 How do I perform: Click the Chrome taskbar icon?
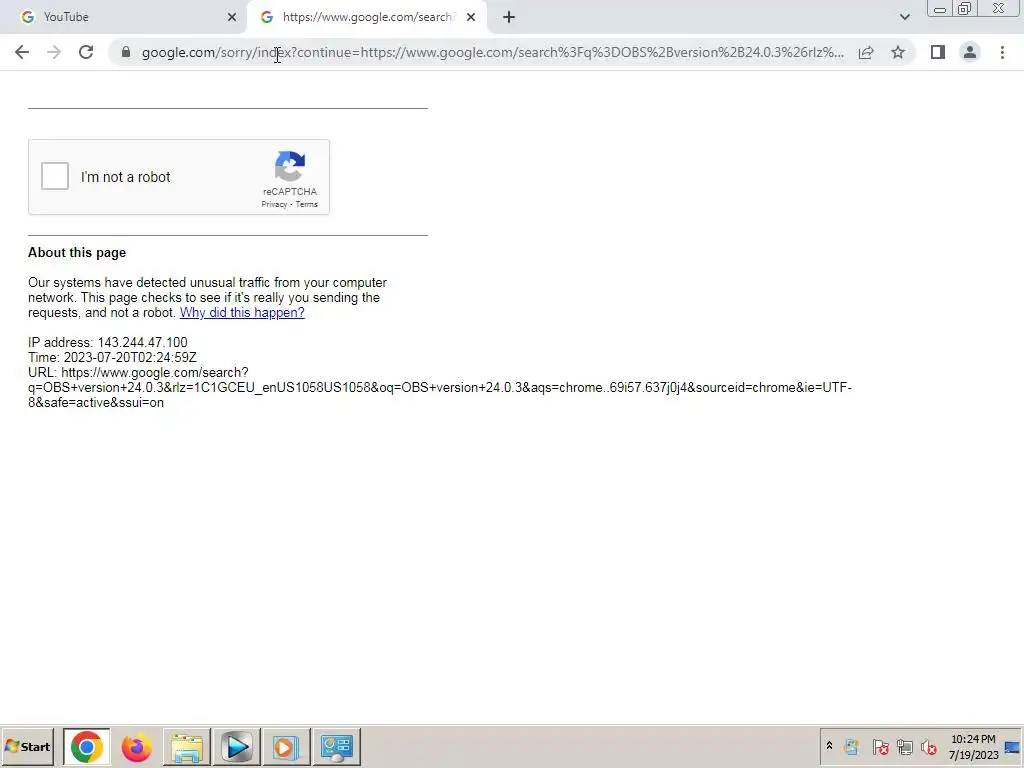[x=87, y=746]
